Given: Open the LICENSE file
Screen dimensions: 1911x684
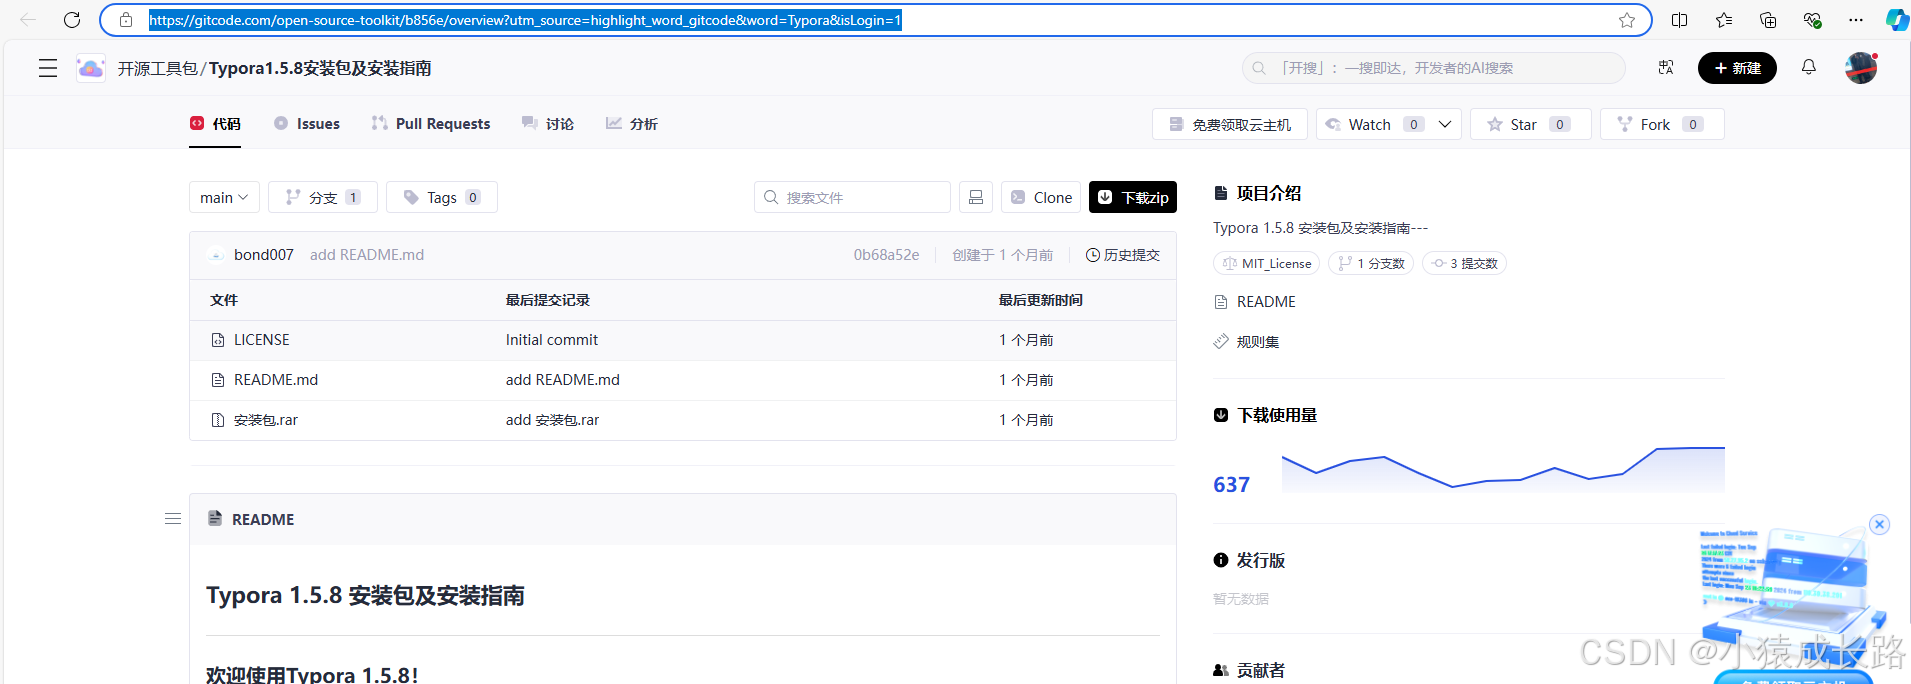Looking at the screenshot, I should point(261,340).
